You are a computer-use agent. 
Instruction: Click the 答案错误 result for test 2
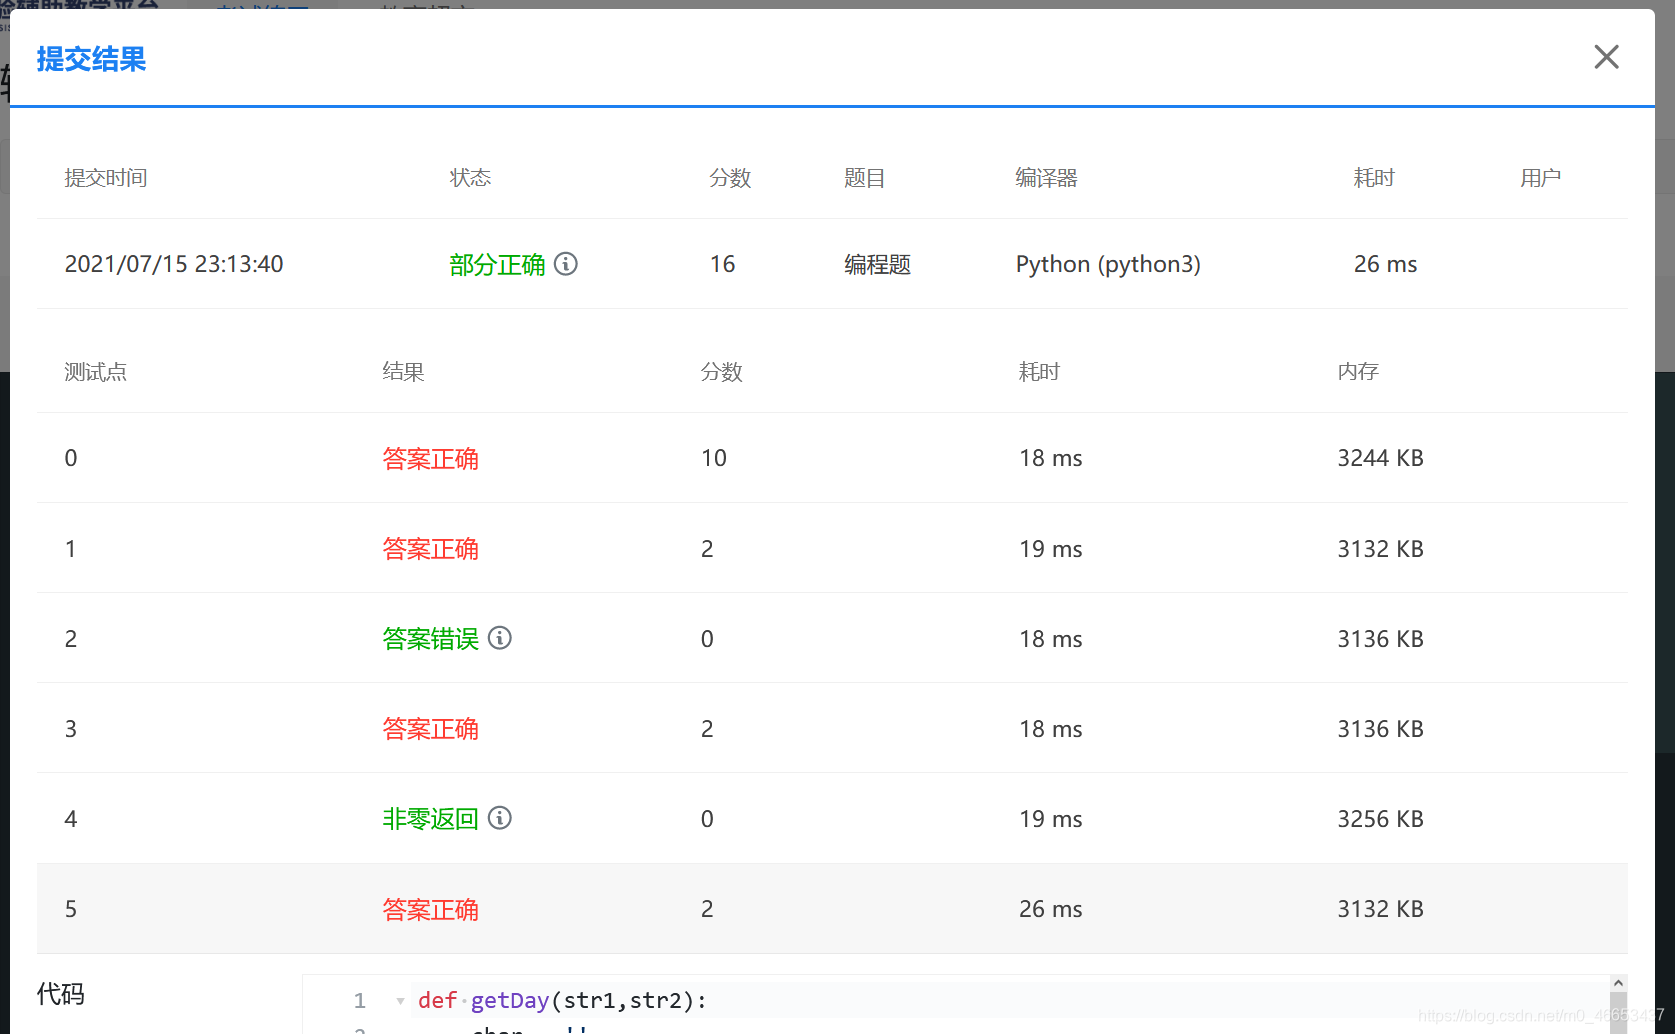coord(431,638)
